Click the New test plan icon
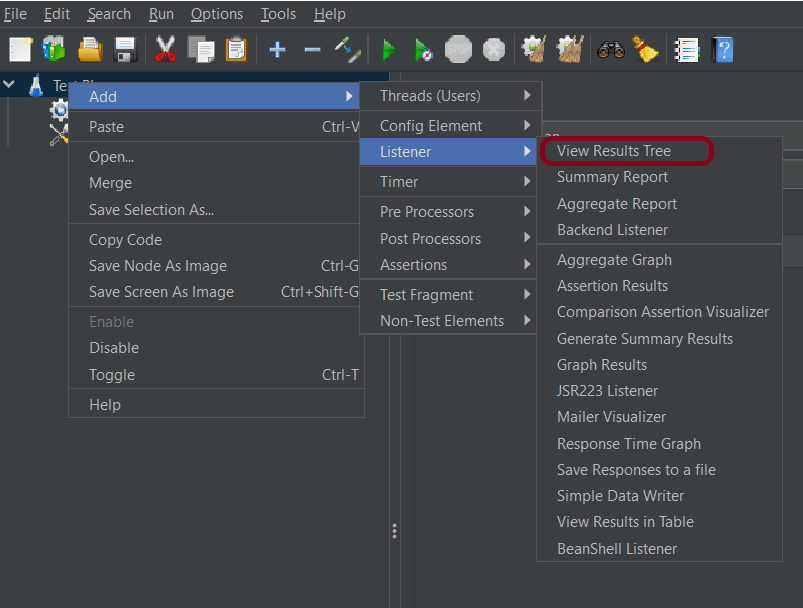803x608 pixels. click(20, 49)
